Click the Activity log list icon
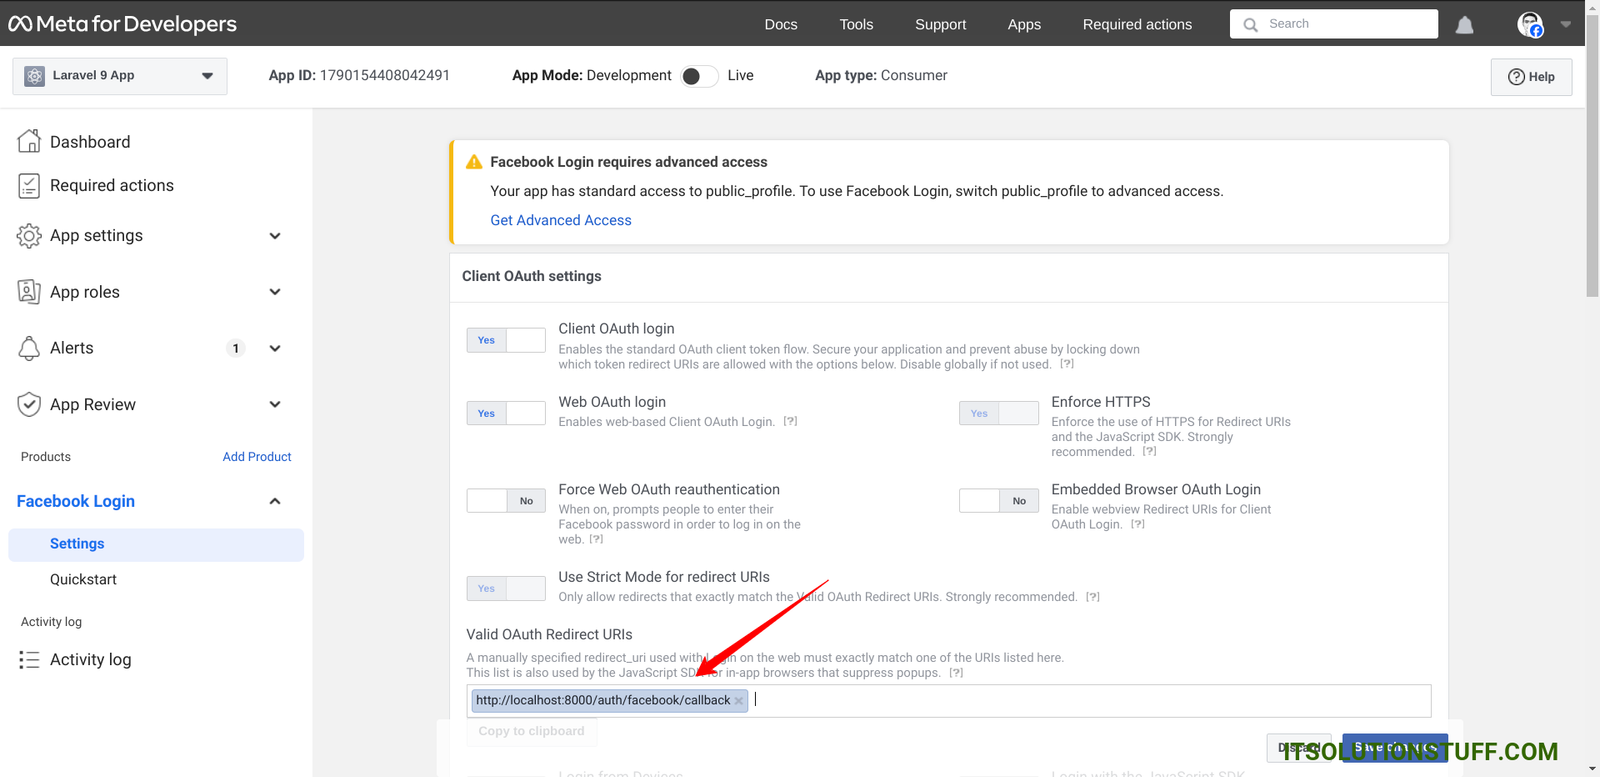Screen dimensions: 1600x777 pyautogui.click(x=29, y=660)
